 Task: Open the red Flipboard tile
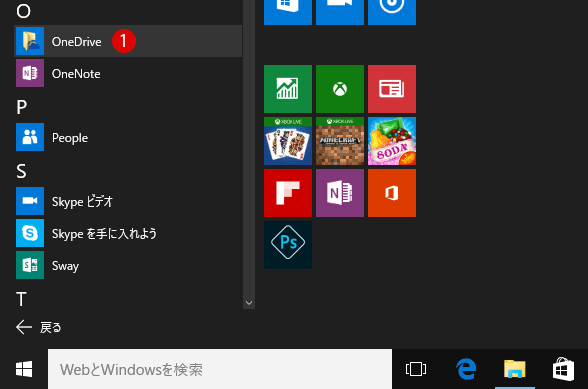[x=288, y=193]
